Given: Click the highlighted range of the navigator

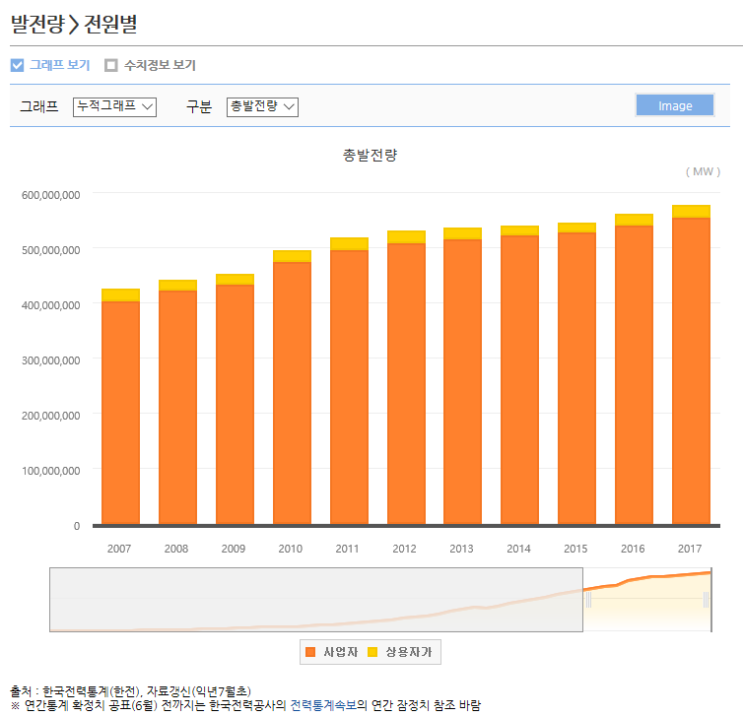Looking at the screenshot, I should click(647, 599).
